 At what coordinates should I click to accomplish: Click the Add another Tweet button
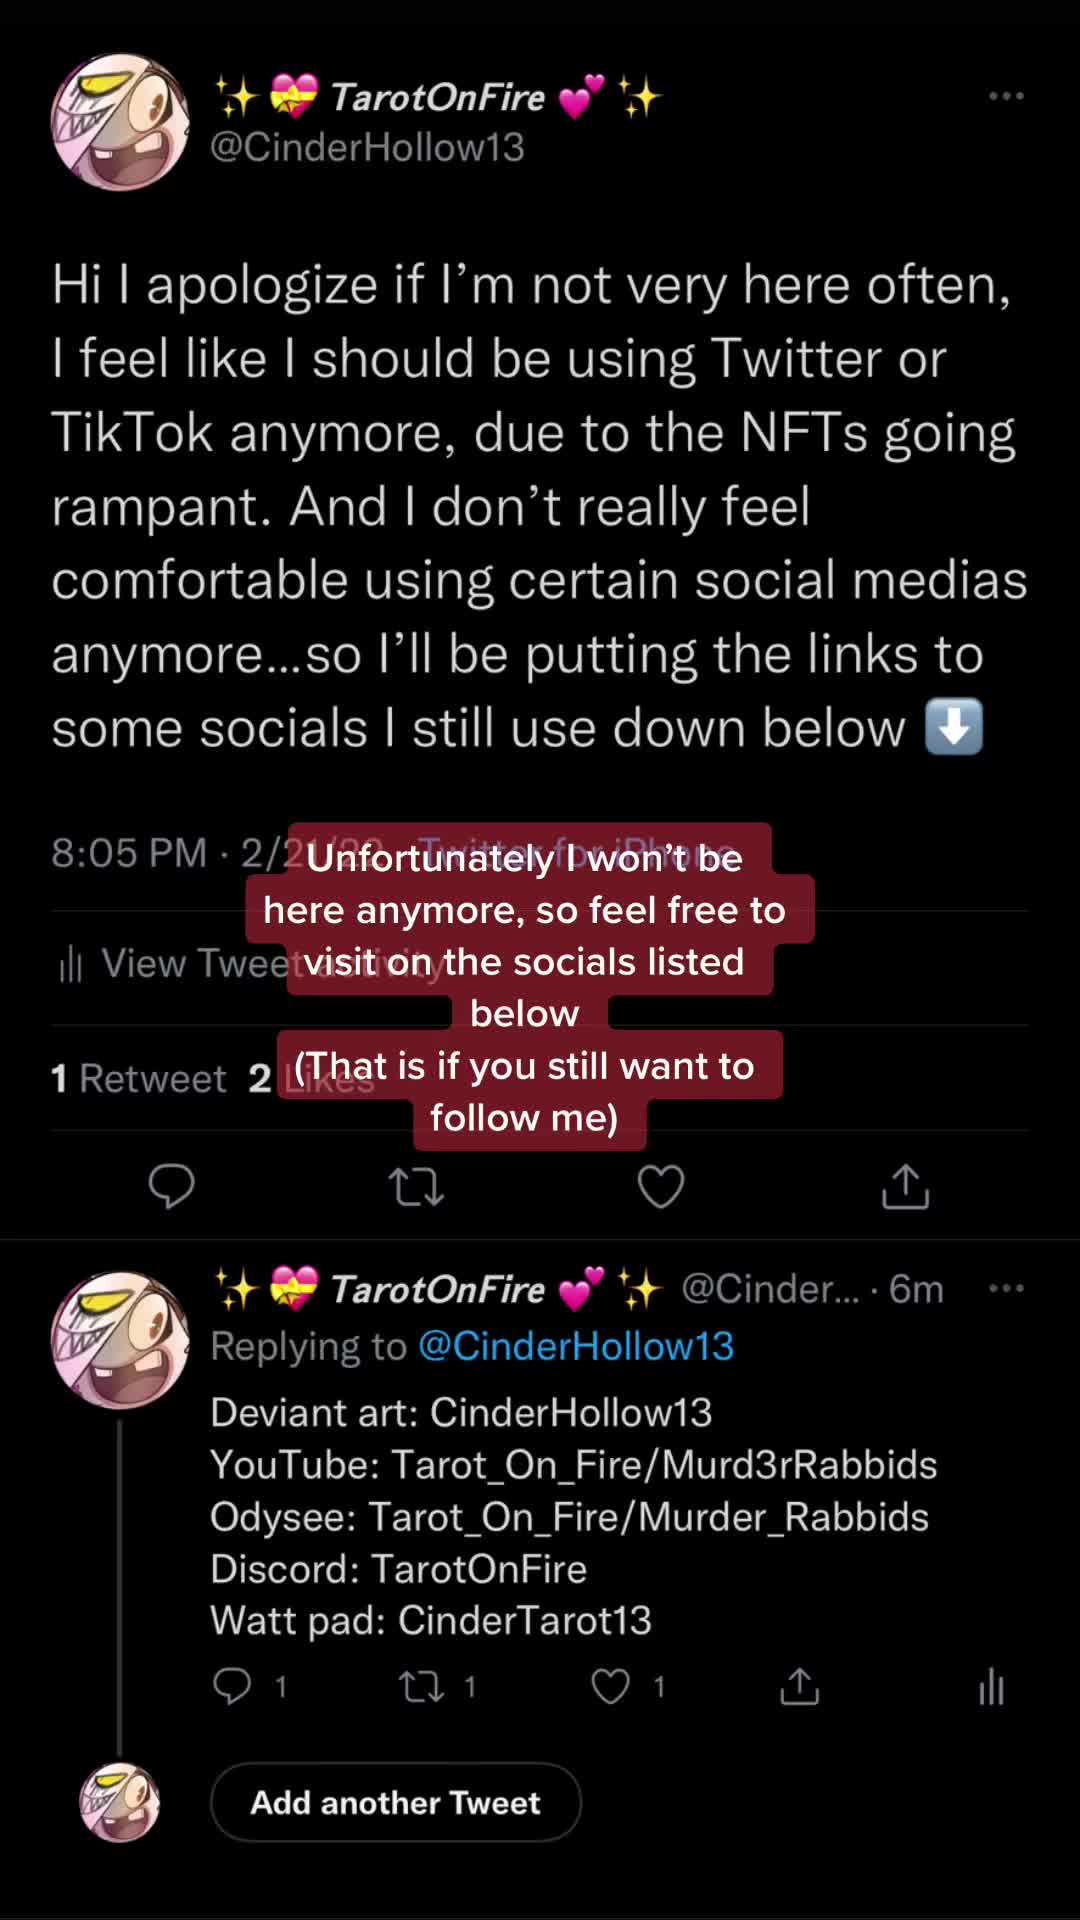(x=396, y=1802)
